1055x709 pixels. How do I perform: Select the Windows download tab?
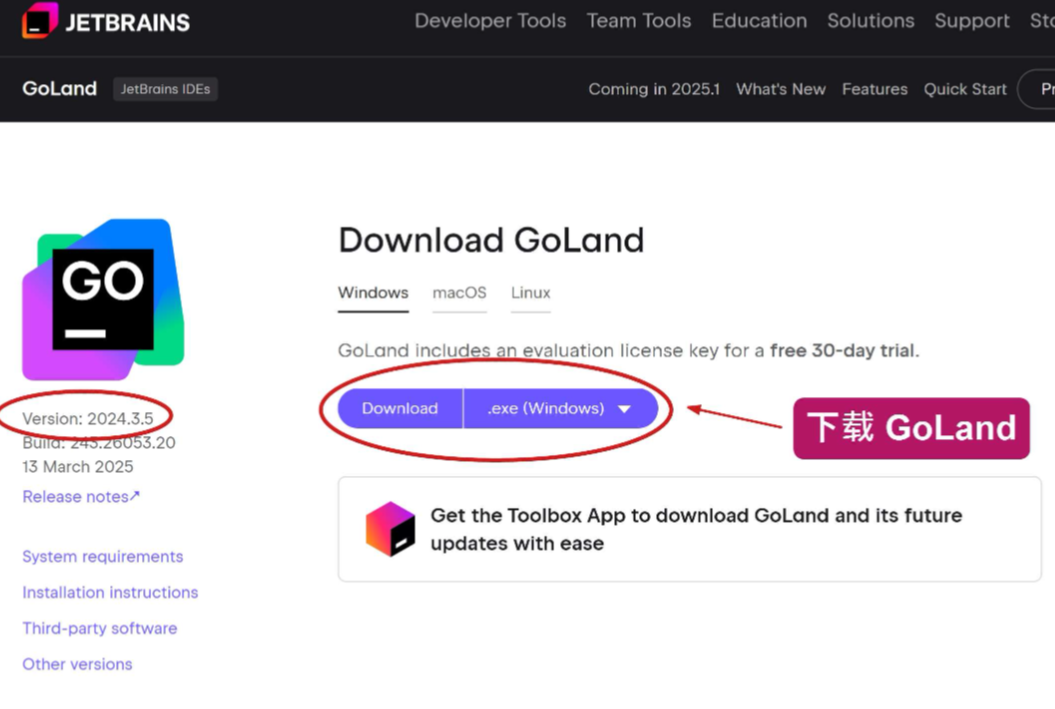pos(373,293)
